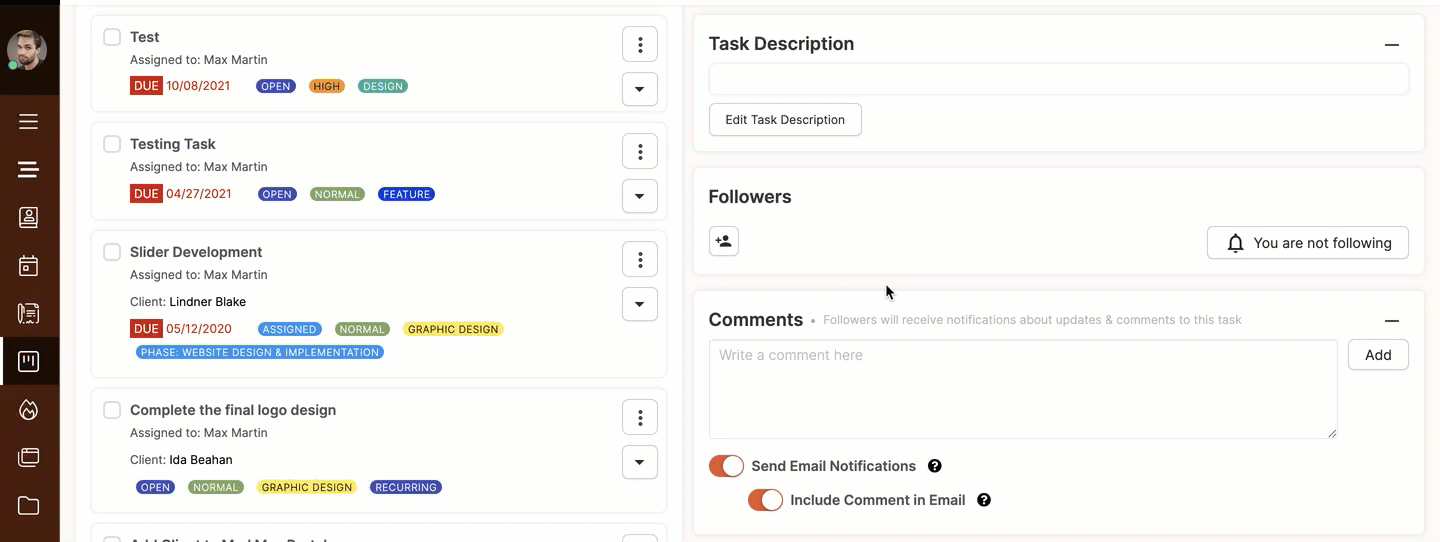Toggle Send Email Notifications switch
The height and width of the screenshot is (542, 1440).
(x=727, y=466)
